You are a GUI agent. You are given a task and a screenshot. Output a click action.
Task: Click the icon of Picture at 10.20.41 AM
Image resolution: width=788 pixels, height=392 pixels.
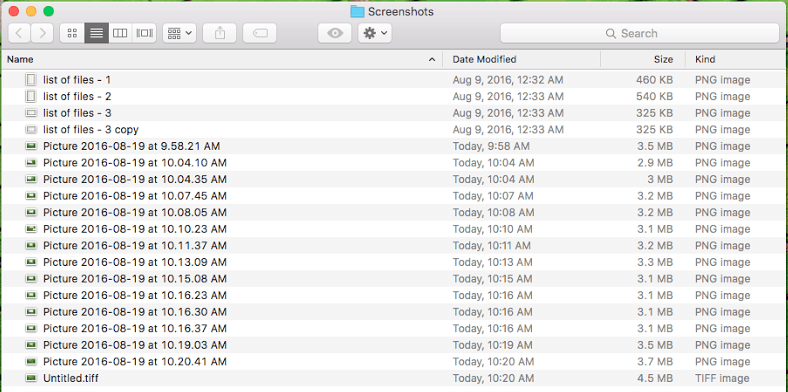pos(31,361)
